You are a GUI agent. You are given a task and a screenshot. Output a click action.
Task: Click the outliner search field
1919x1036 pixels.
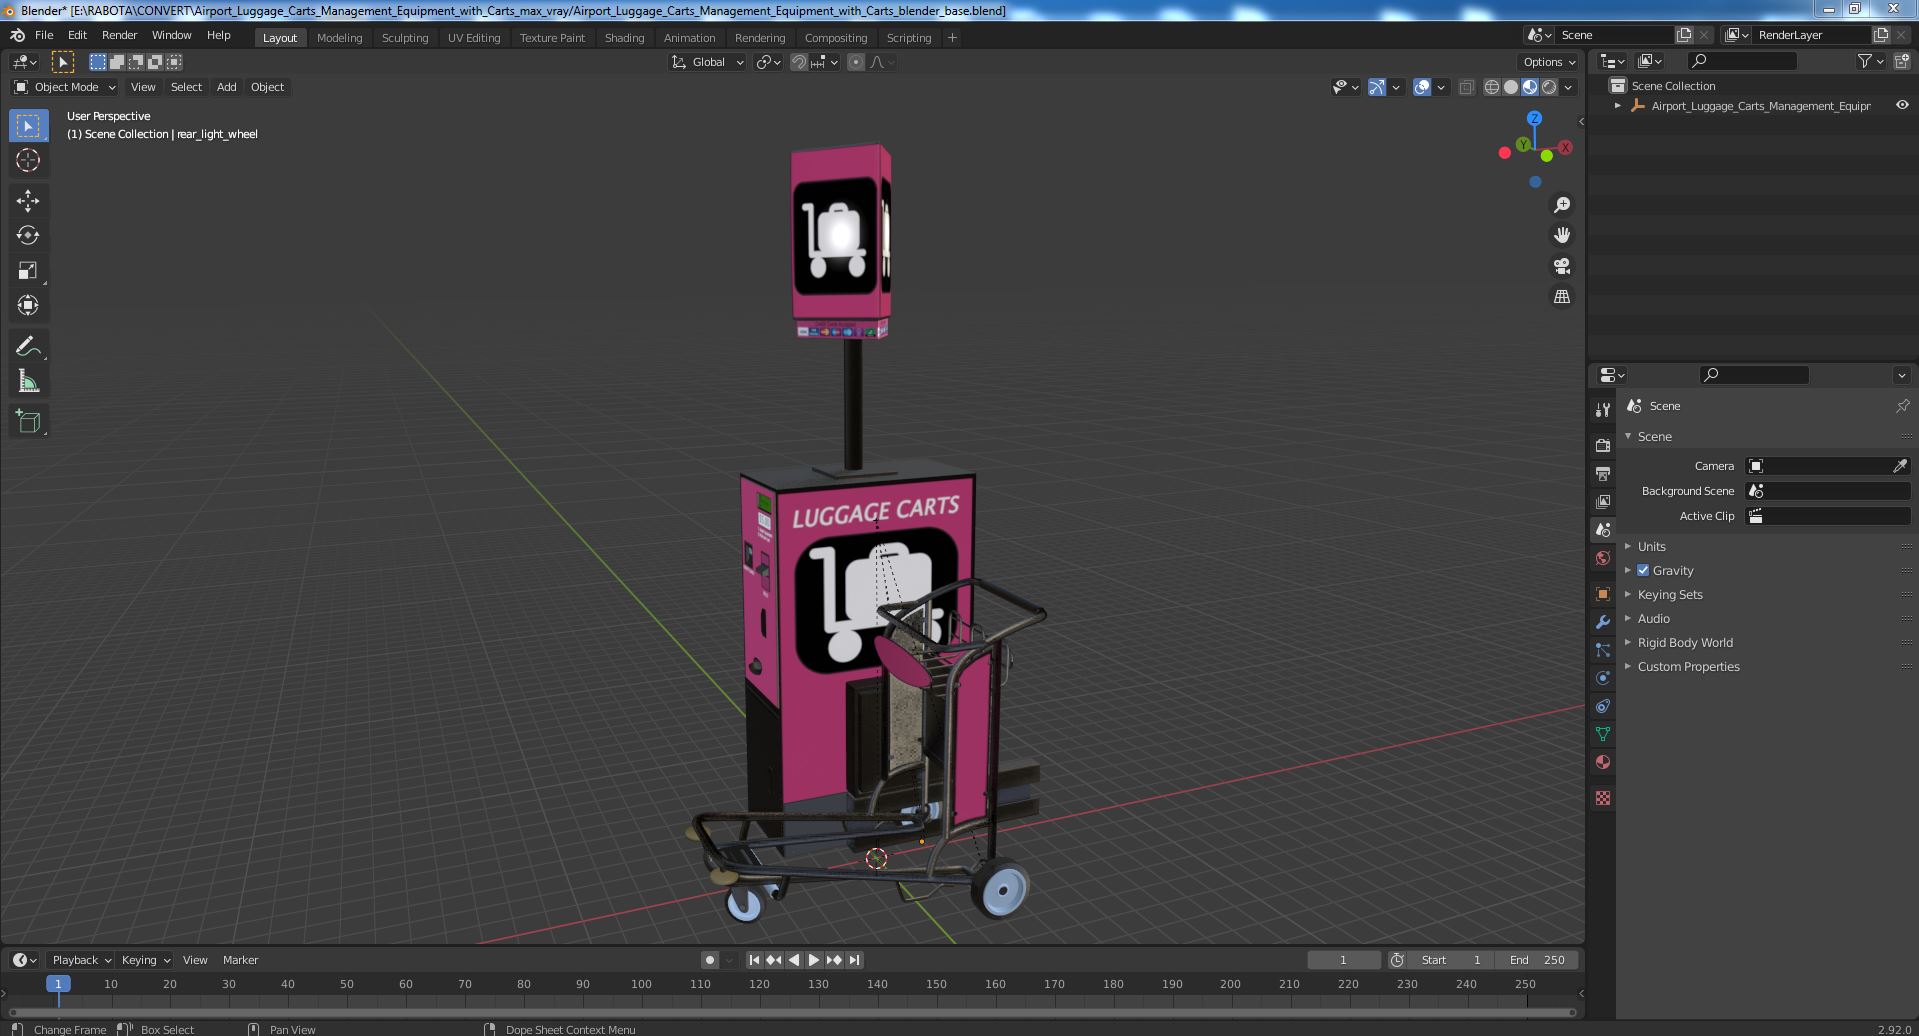[1742, 61]
